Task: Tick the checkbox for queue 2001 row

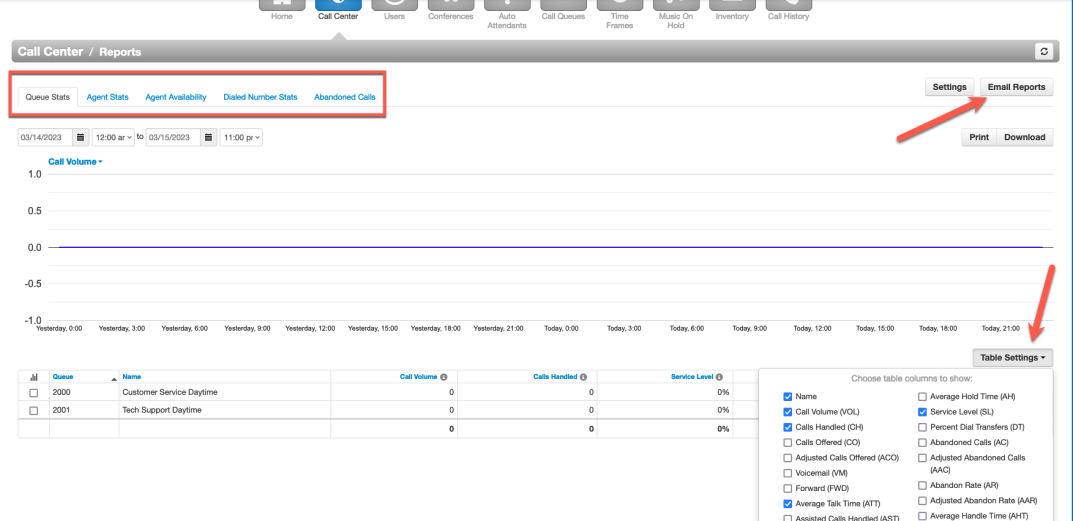Action: pos(34,411)
